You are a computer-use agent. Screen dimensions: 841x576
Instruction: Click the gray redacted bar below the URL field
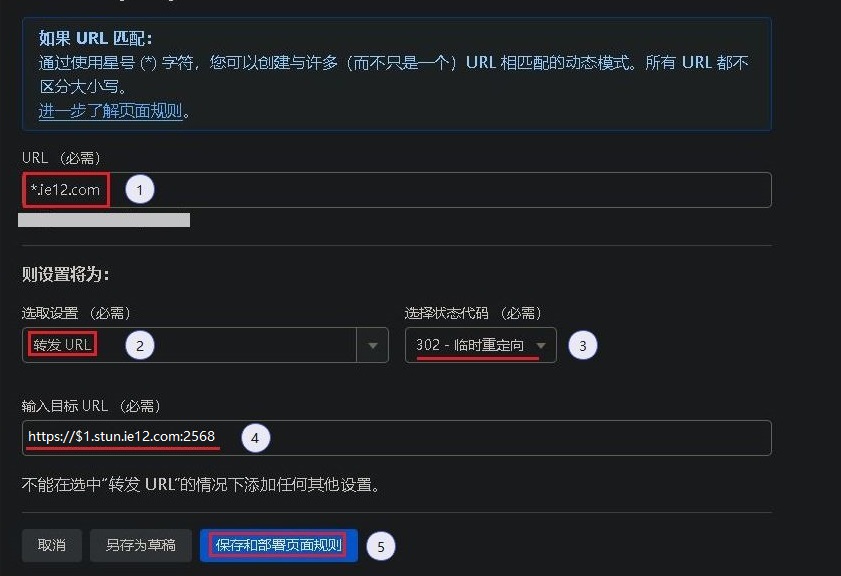pyautogui.click(x=104, y=219)
